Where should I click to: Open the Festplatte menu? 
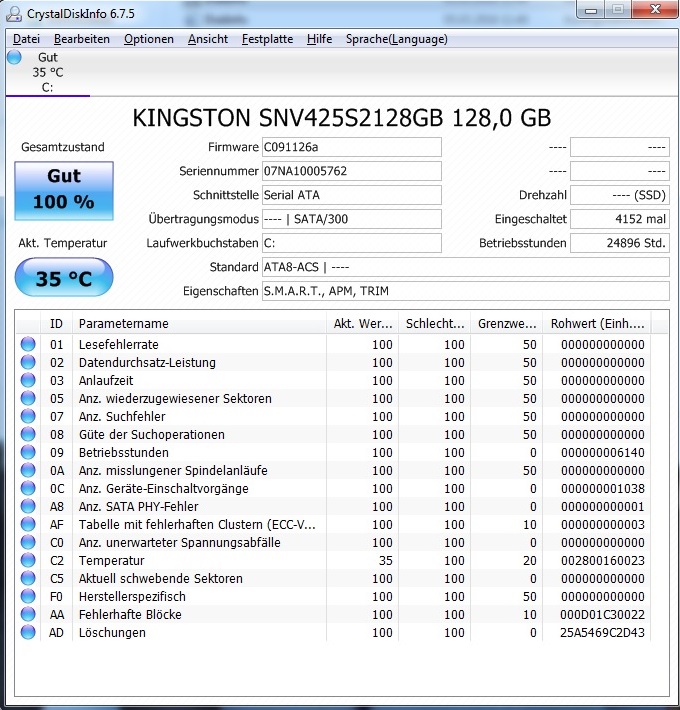(x=267, y=39)
